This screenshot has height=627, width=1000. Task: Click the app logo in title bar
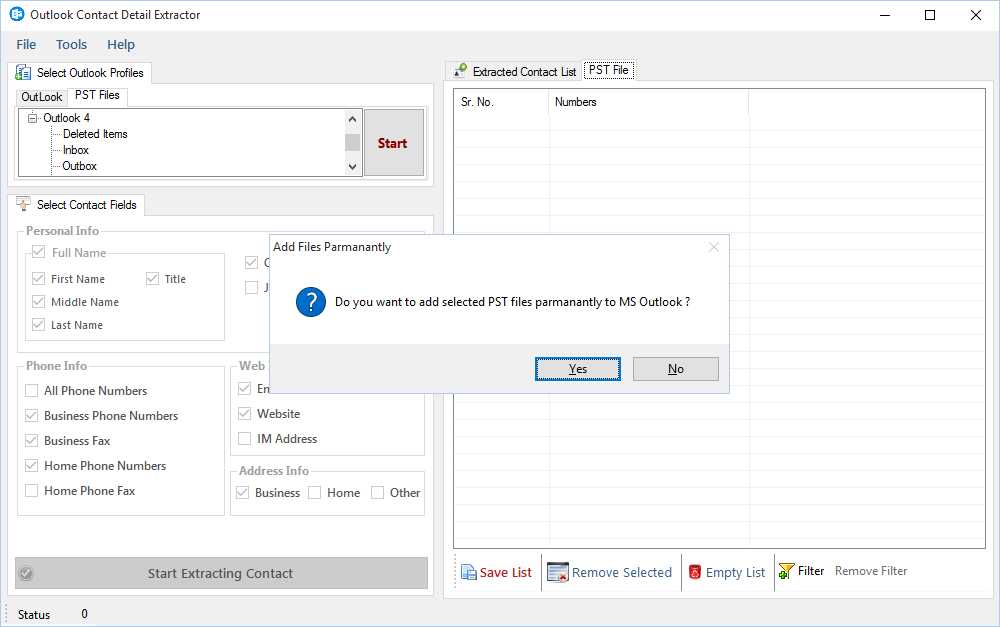point(17,14)
